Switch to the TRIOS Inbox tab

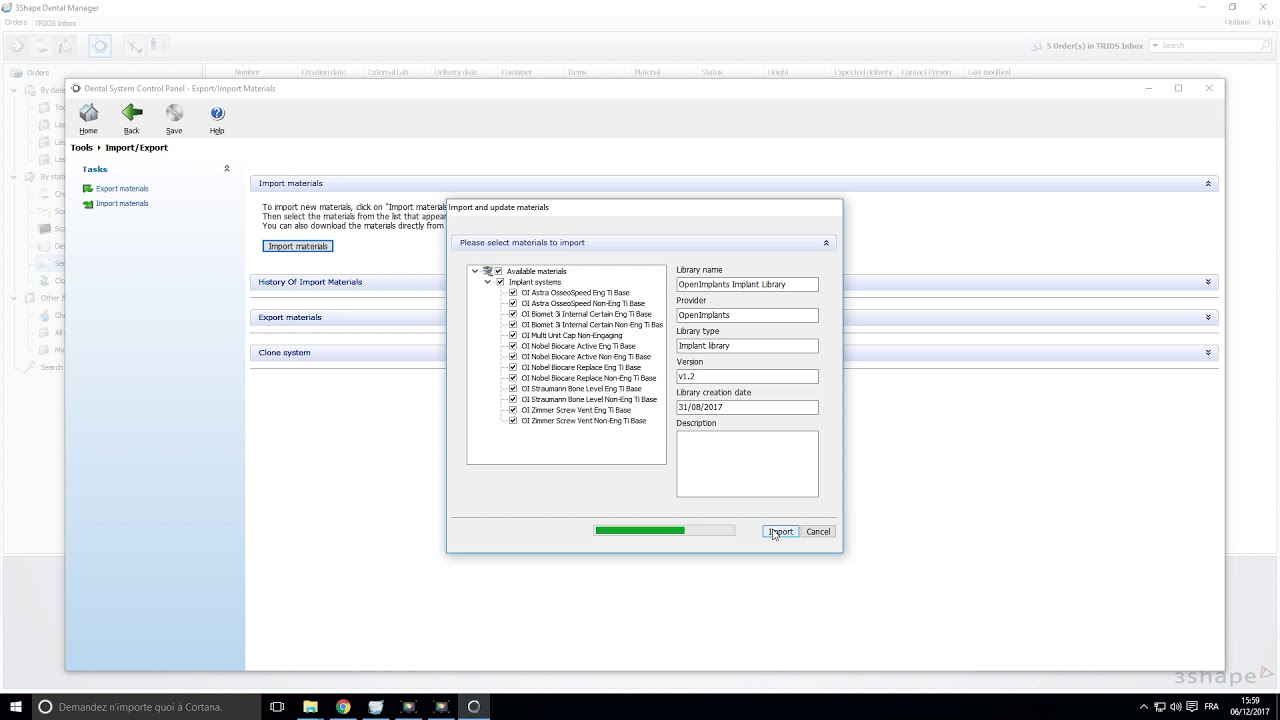tap(55, 23)
